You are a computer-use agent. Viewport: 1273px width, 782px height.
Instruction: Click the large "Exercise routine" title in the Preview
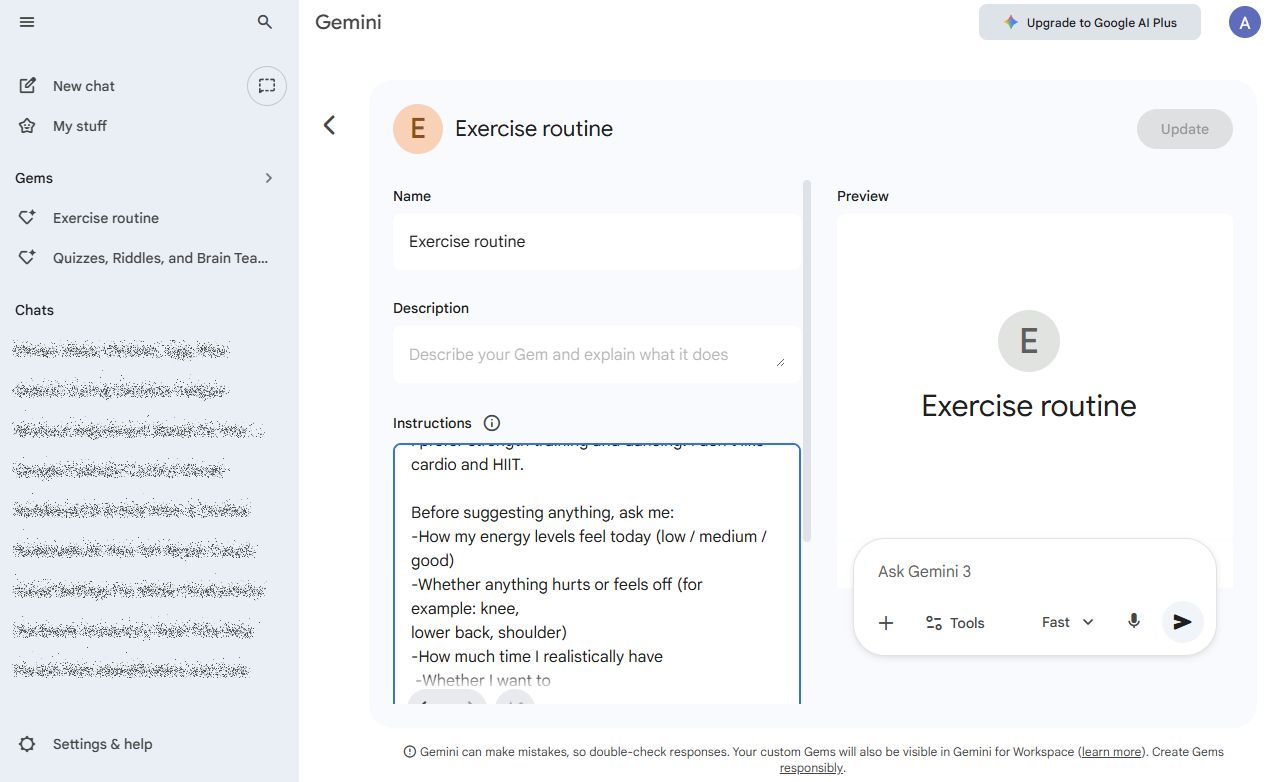pos(1029,406)
